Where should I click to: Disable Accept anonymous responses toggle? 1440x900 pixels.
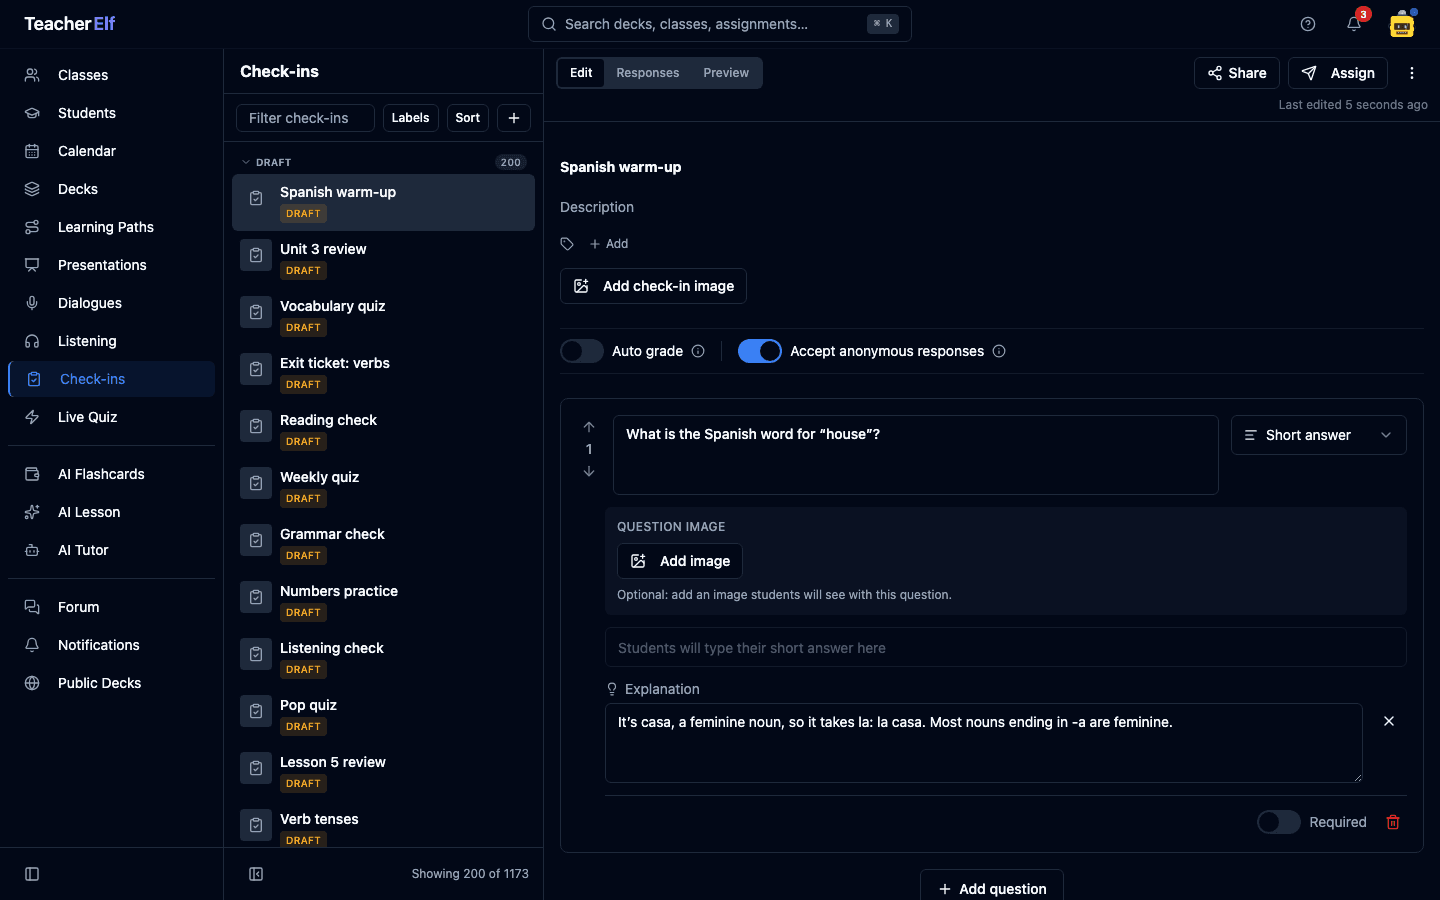click(x=760, y=351)
